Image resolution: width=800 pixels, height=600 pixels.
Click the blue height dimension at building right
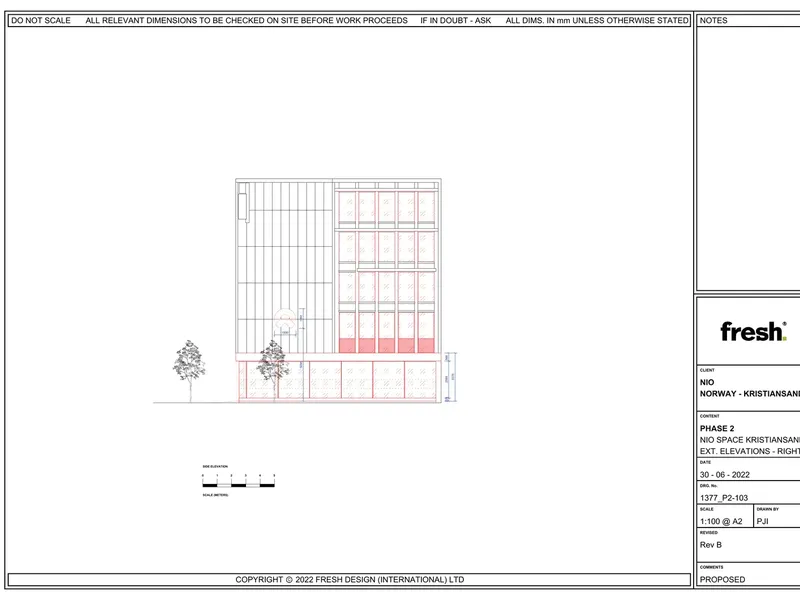tap(450, 377)
